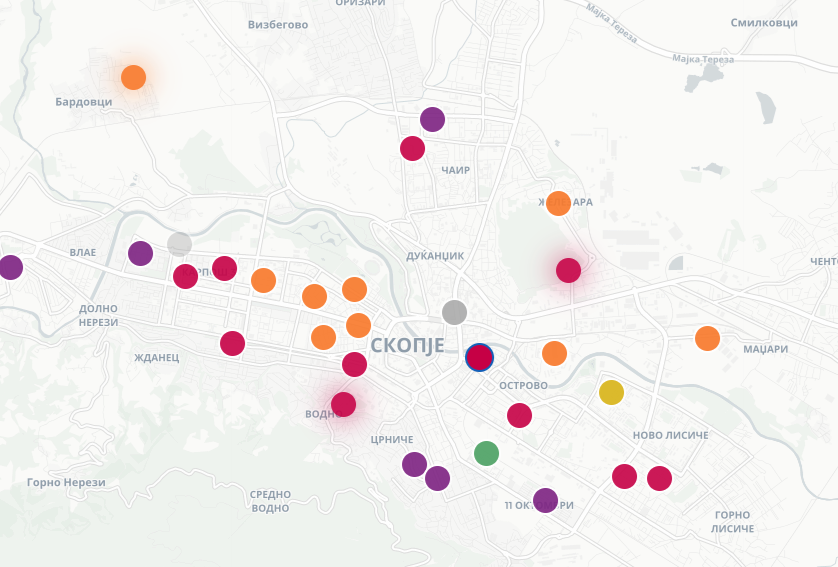The image size is (838, 567).
Task: Open the gray marker below Дуканџик
Action: (x=454, y=312)
